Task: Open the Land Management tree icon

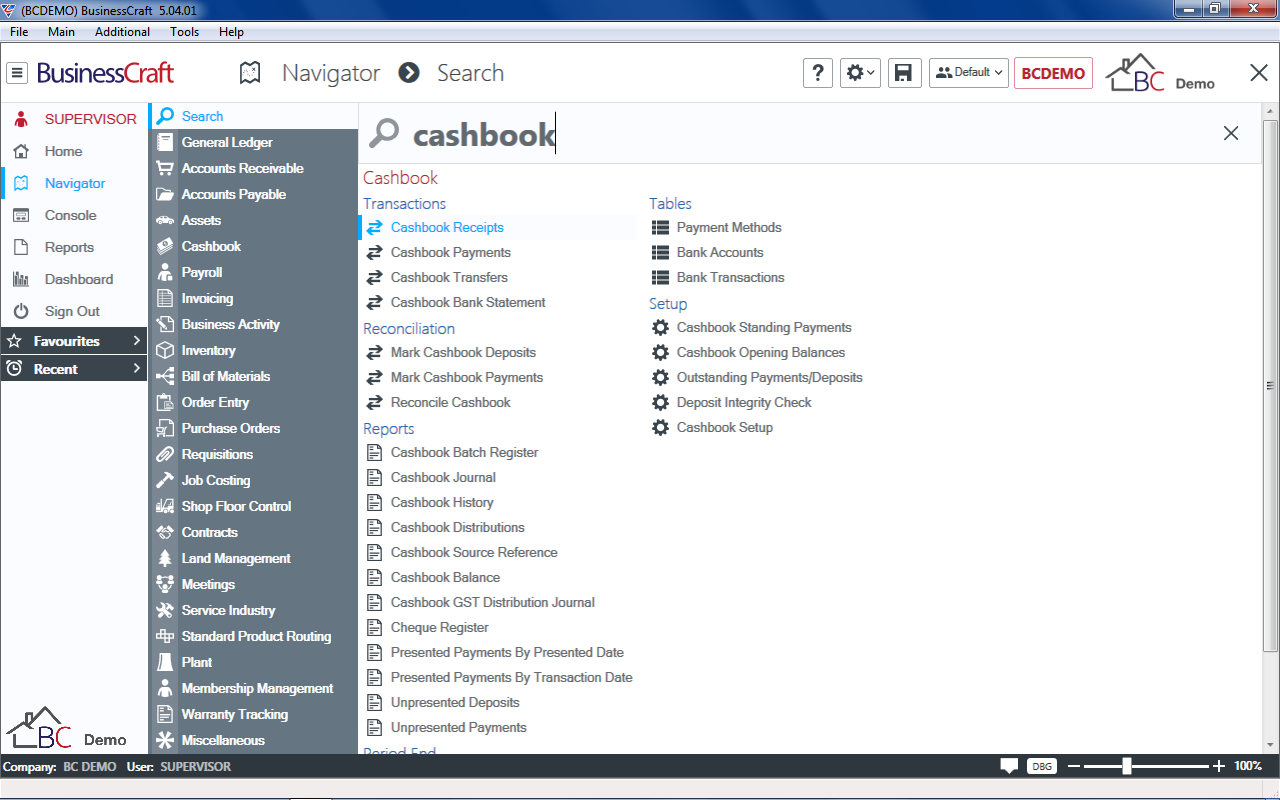Action: click(165, 558)
